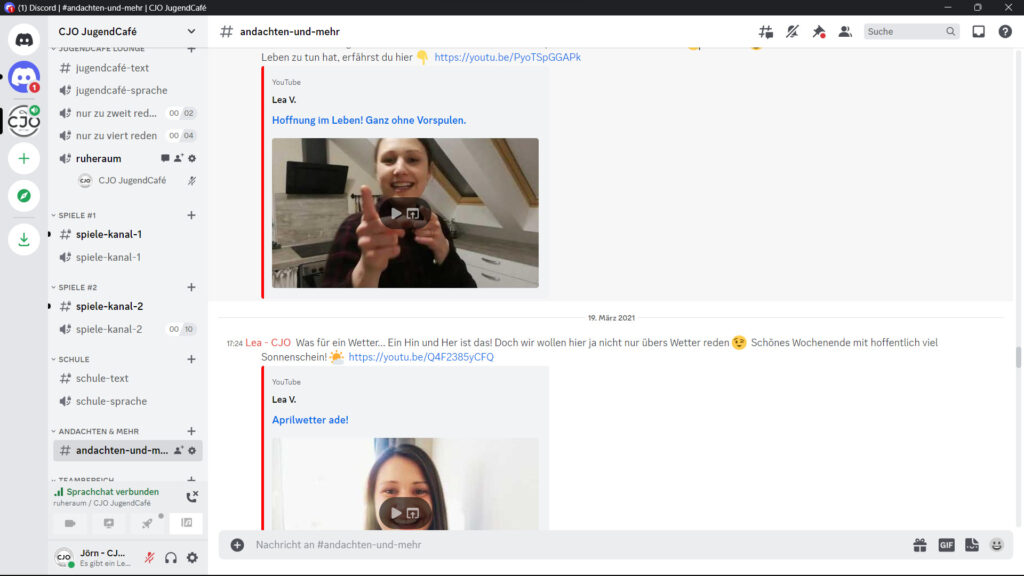Viewport: 1024px width, 576px height.
Task: Open CJO JugendCafé server dropdown menu
Action: [191, 32]
